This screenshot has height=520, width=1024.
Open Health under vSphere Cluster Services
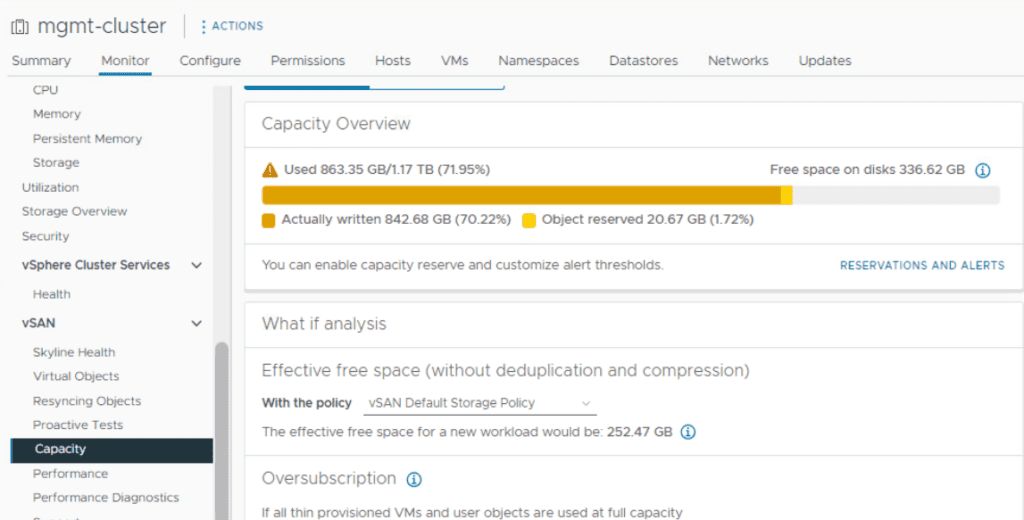(52, 295)
